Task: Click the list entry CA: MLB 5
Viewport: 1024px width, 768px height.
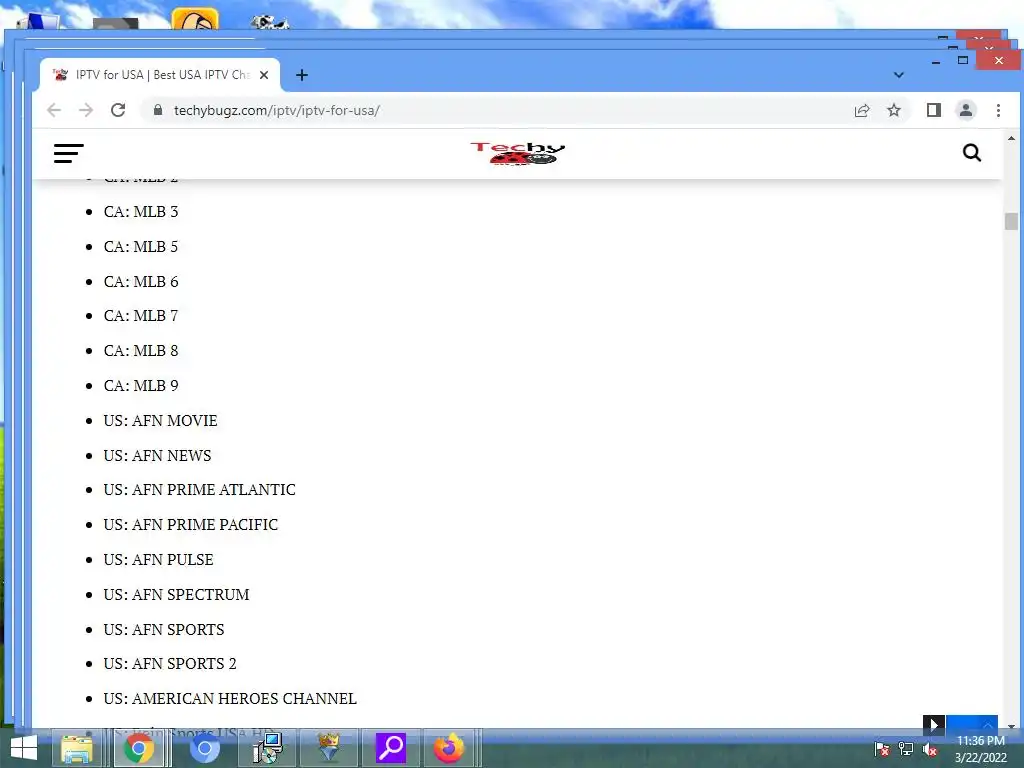Action: point(141,247)
